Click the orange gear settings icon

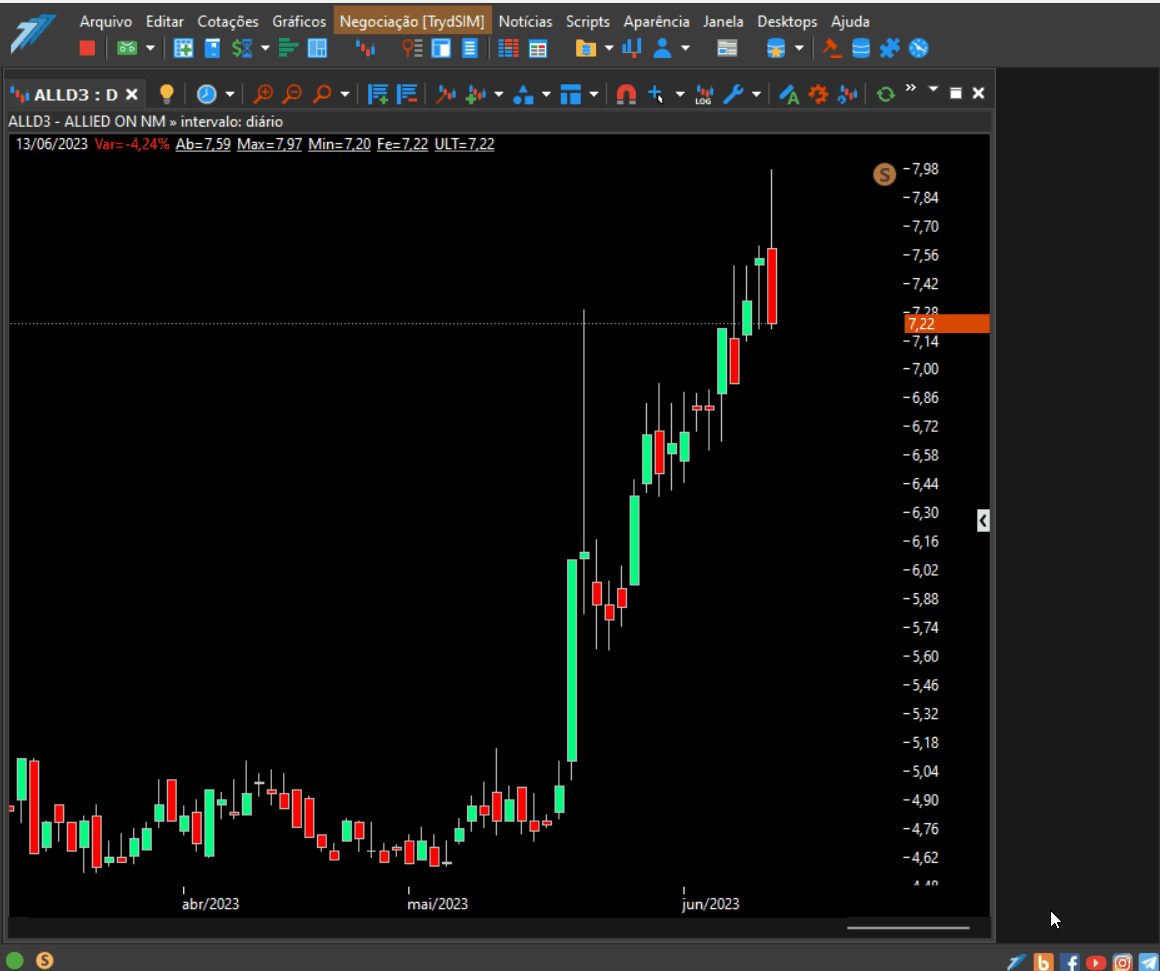(818, 94)
